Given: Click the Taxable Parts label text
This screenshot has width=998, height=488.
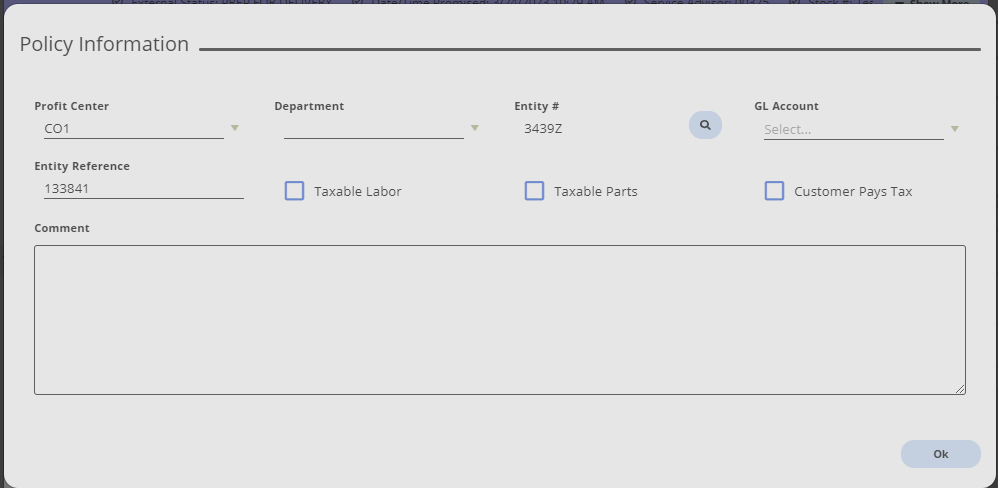Looking at the screenshot, I should (x=595, y=191).
